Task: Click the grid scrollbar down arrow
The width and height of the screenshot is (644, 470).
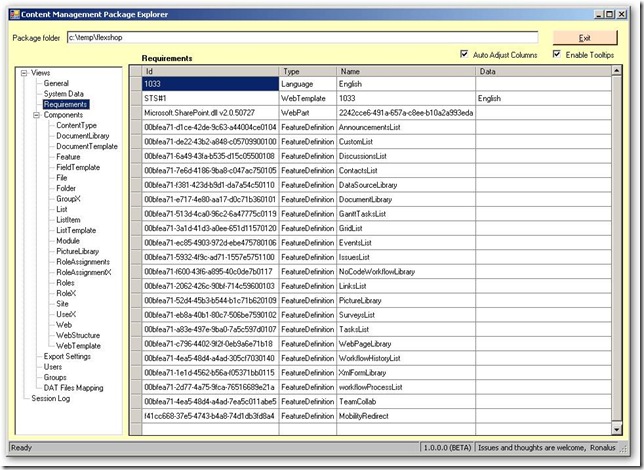Action: 616,430
